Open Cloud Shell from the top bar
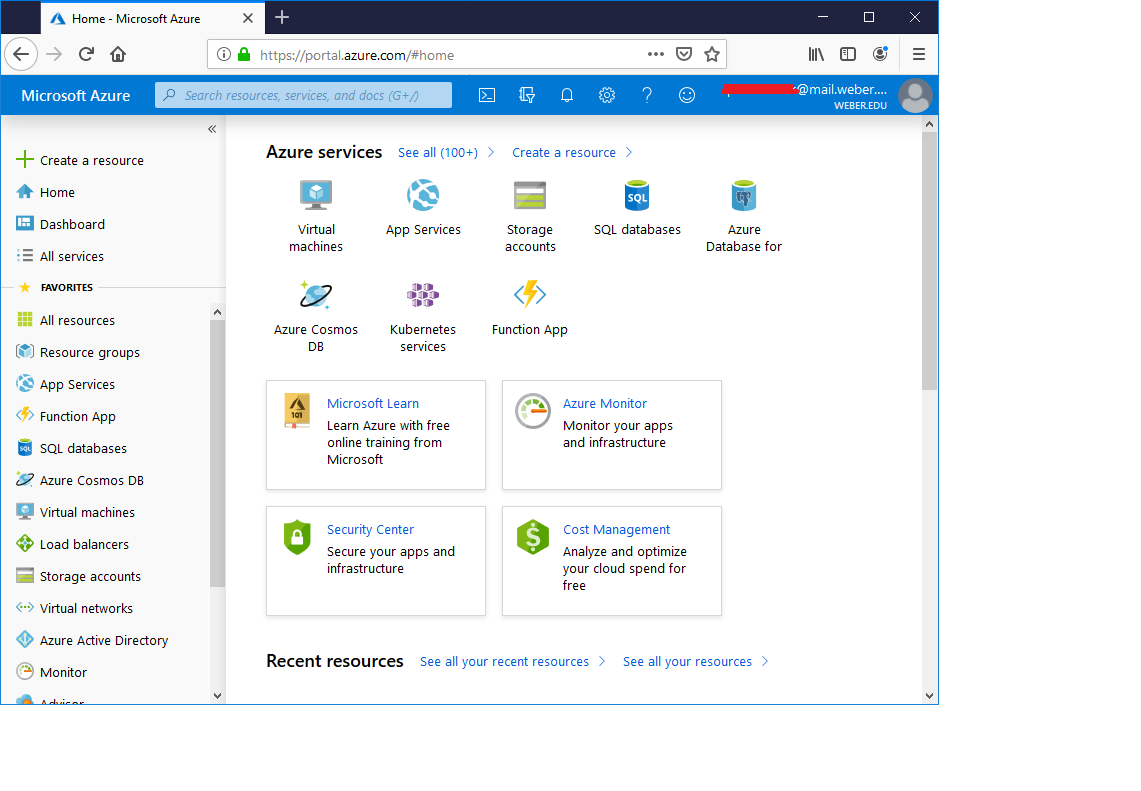The image size is (1141, 791). pyautogui.click(x=487, y=95)
